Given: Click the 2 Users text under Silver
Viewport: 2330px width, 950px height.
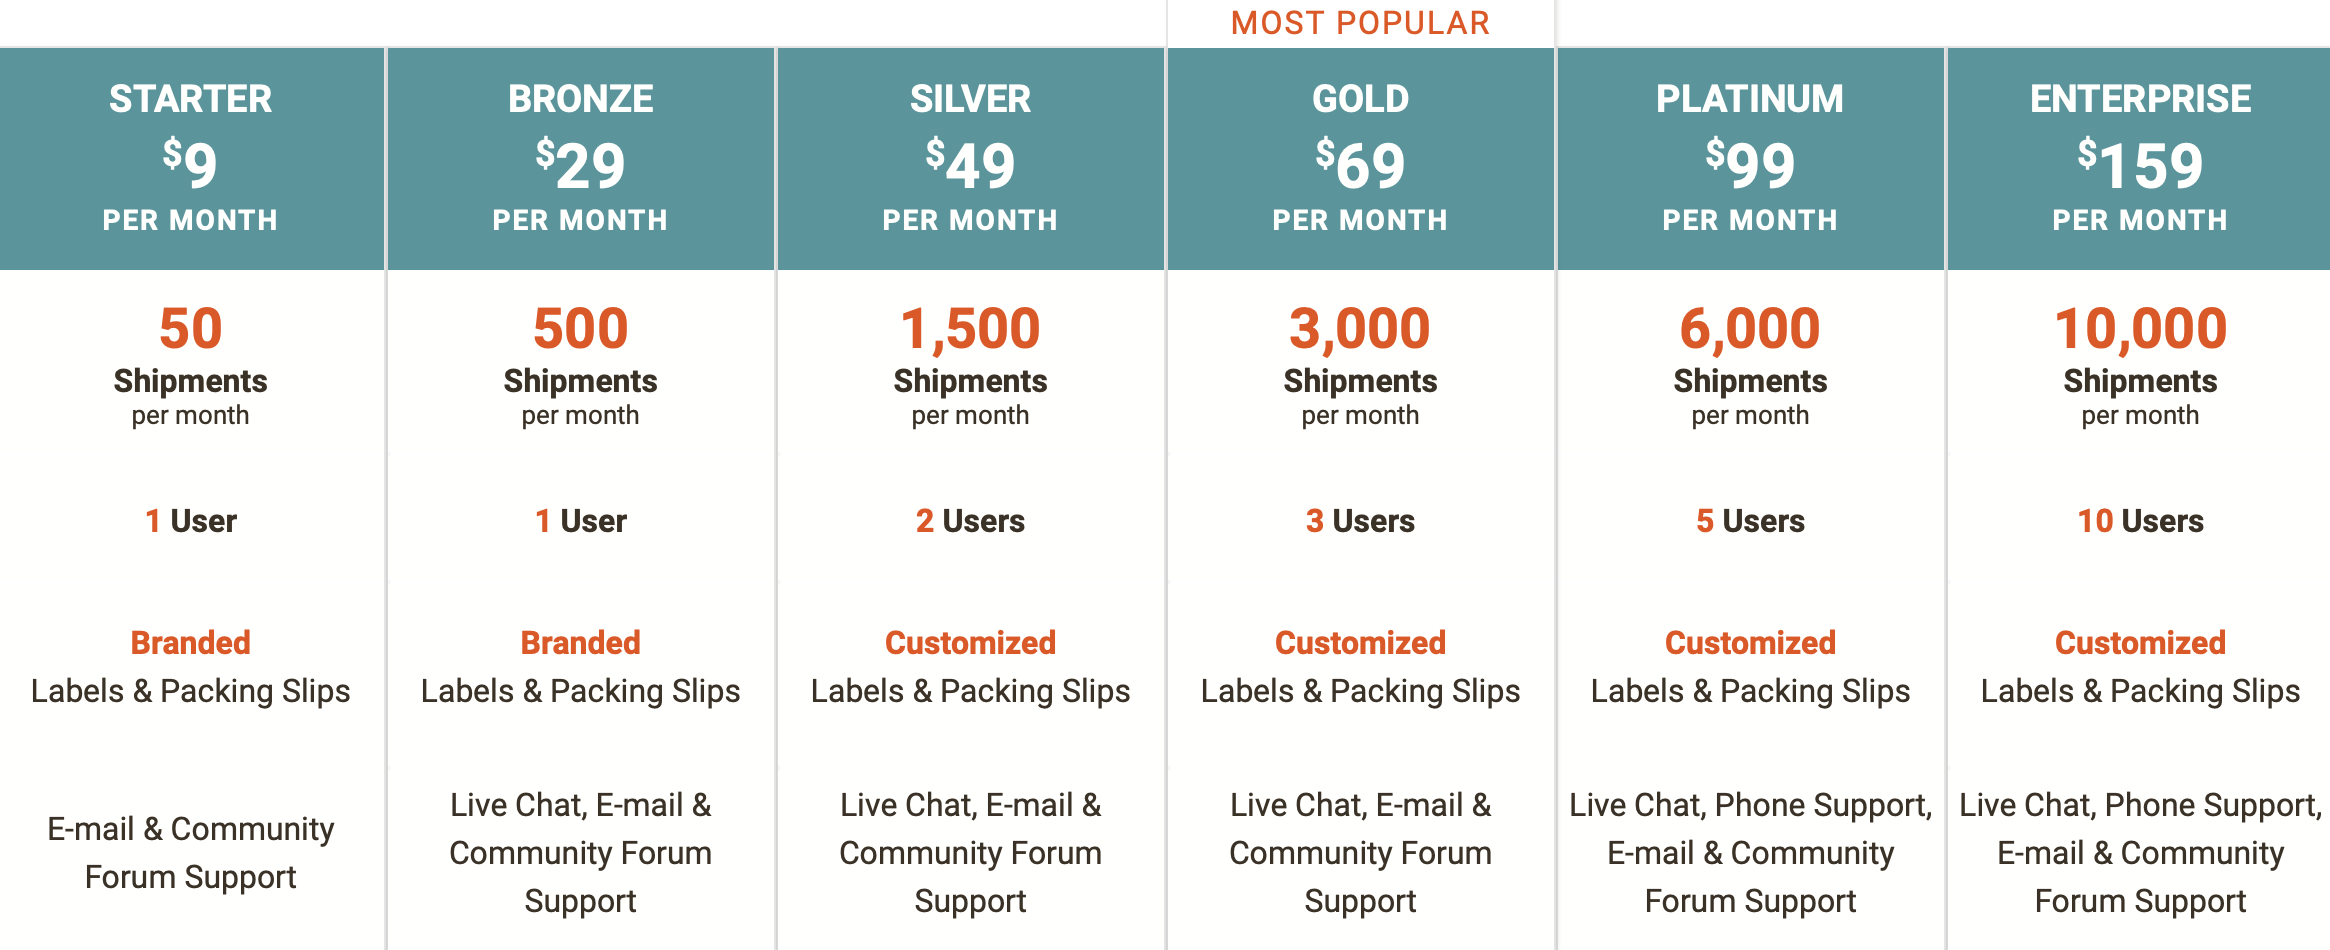Looking at the screenshot, I should [970, 521].
